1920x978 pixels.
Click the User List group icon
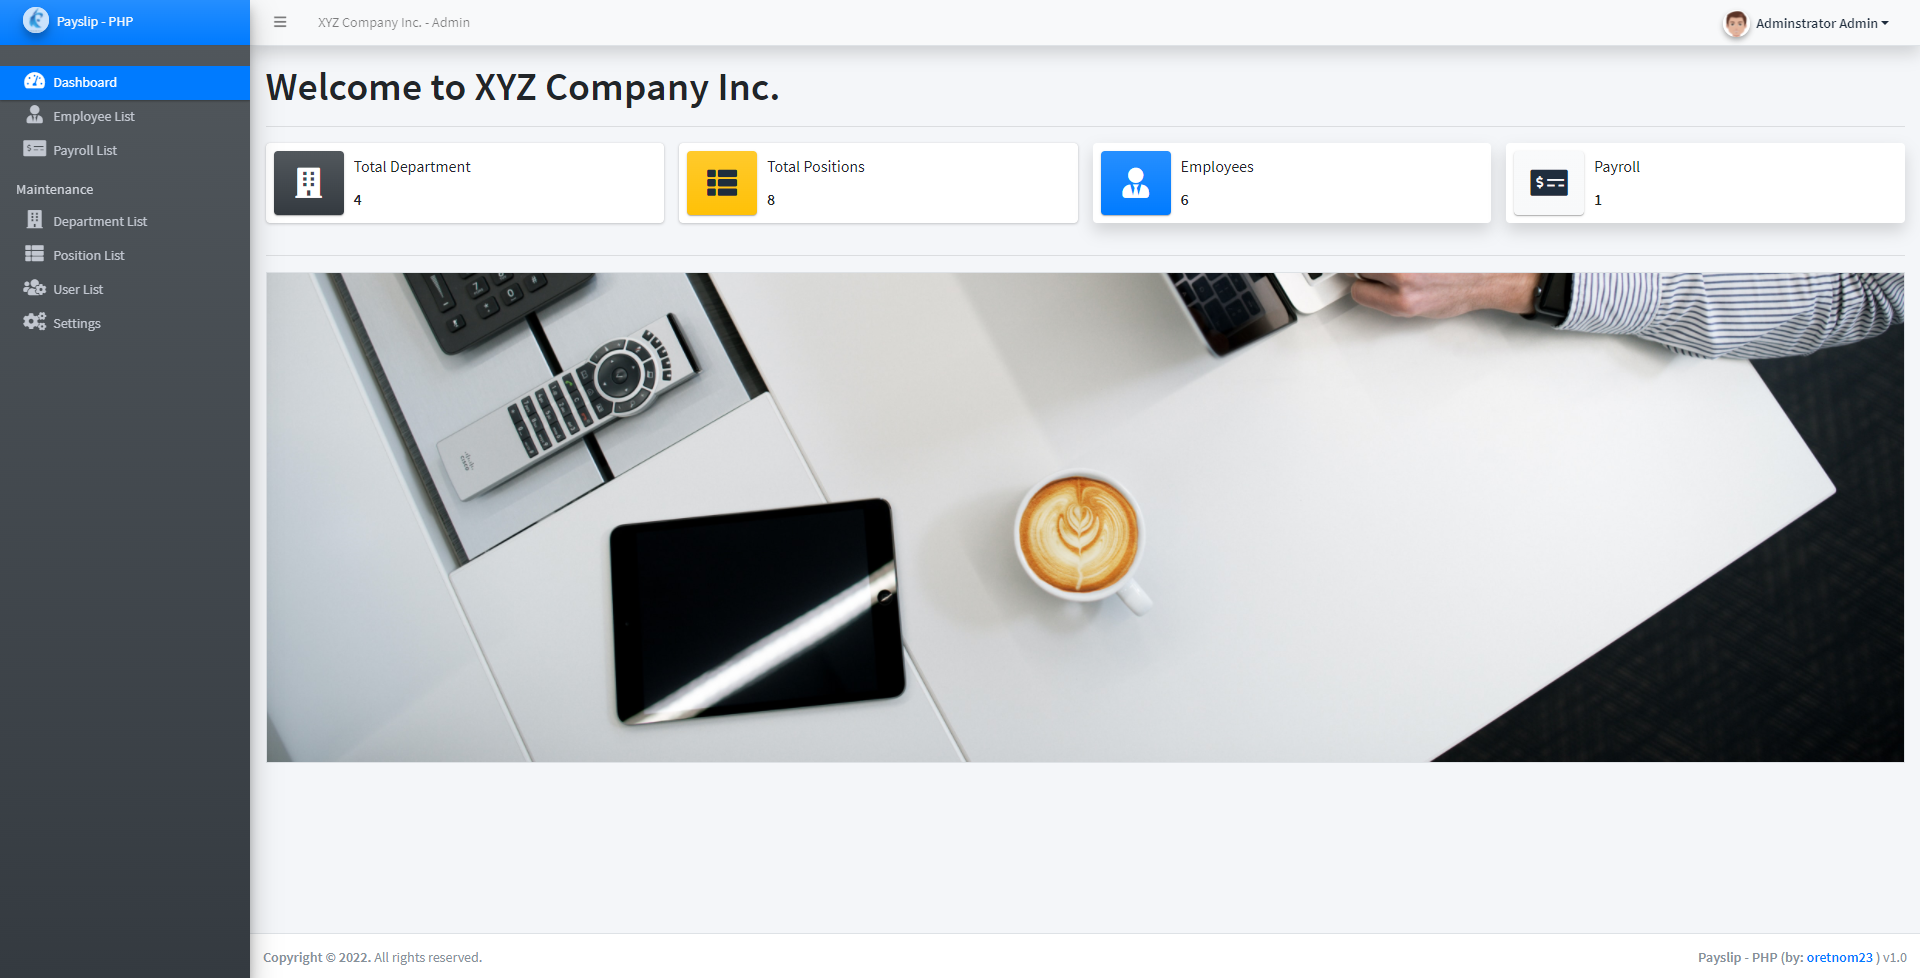35,288
